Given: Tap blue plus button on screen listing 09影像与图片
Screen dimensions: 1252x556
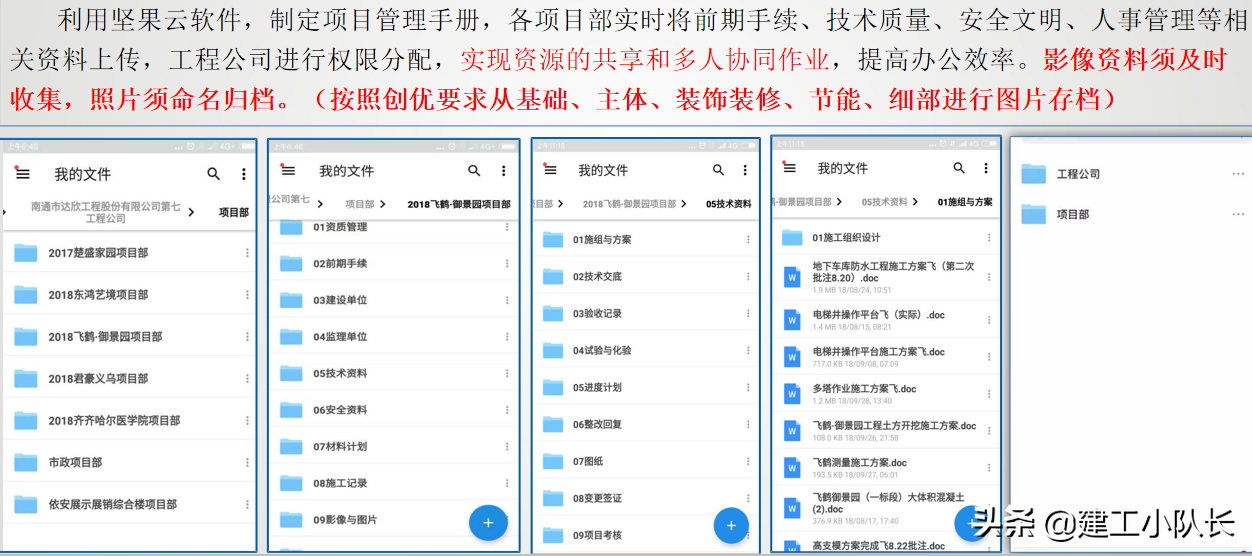Looking at the screenshot, I should pos(488,522).
